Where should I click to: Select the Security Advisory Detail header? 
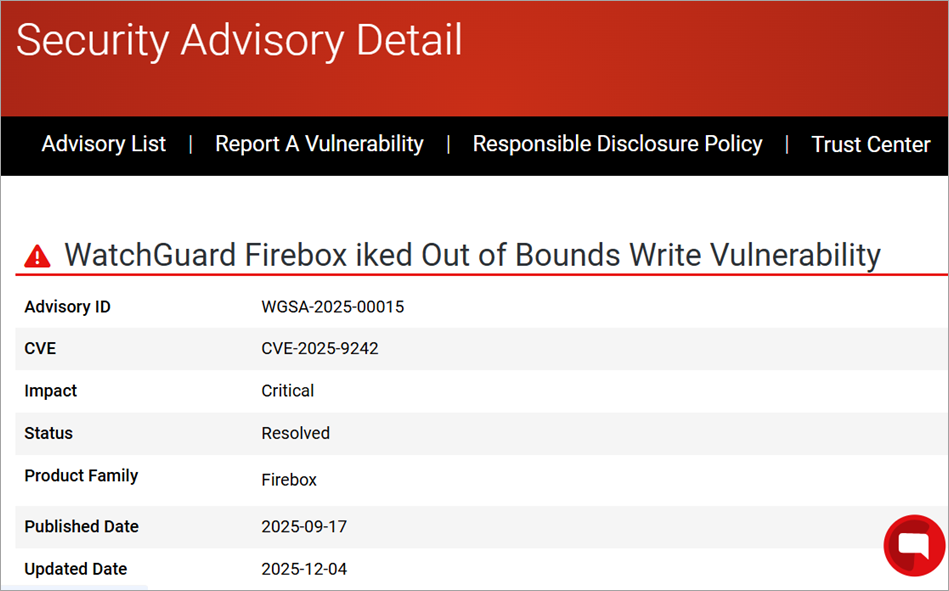tap(238, 41)
